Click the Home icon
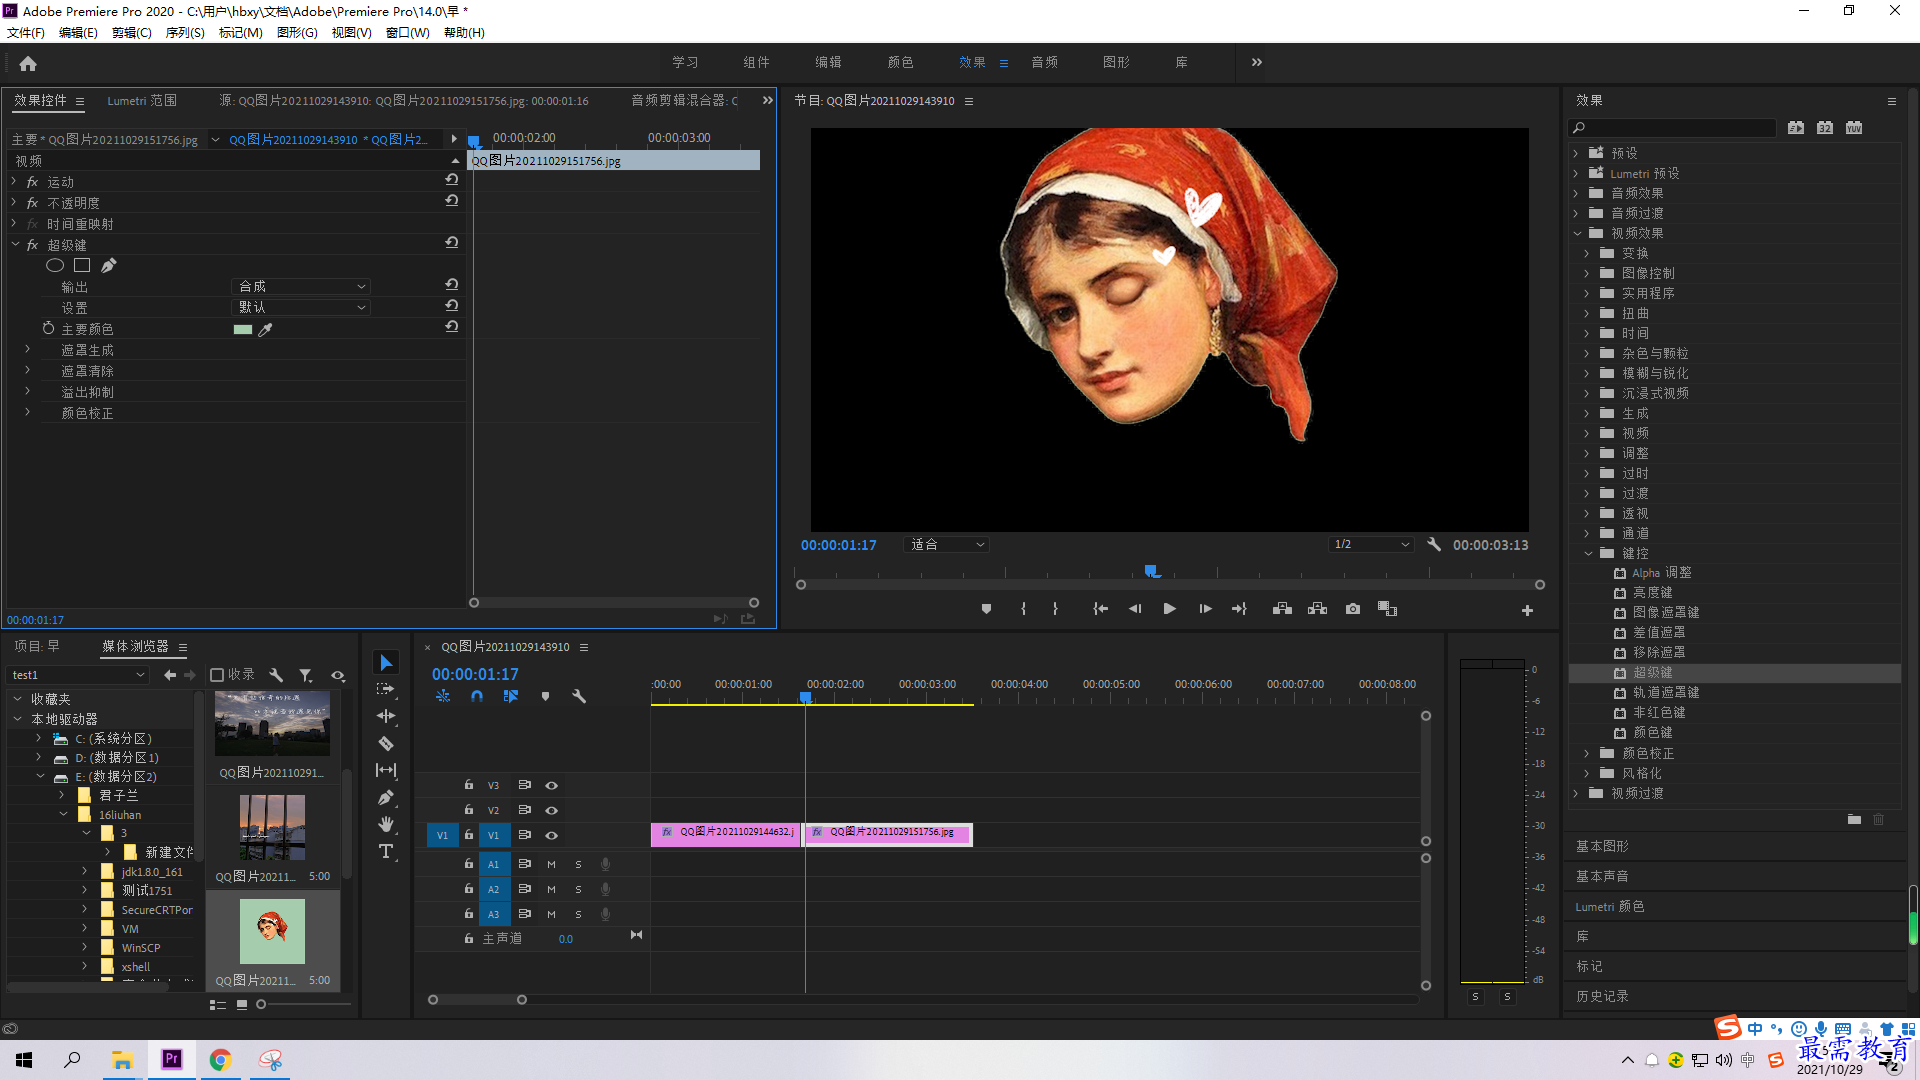The image size is (1920, 1080). tap(28, 63)
